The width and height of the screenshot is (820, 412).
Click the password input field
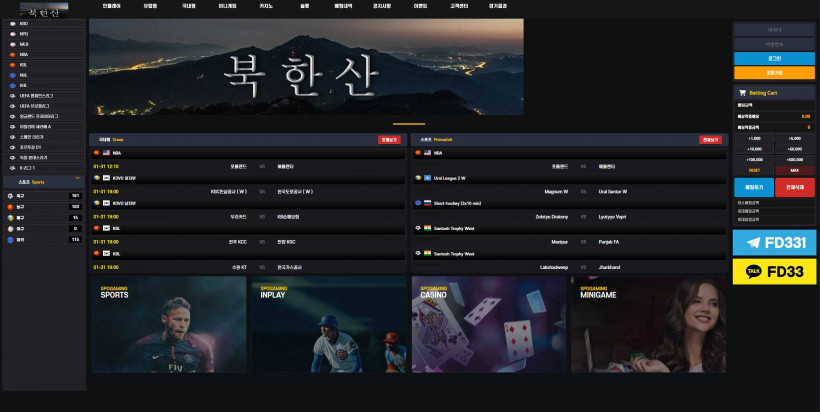pyautogui.click(x=774, y=44)
